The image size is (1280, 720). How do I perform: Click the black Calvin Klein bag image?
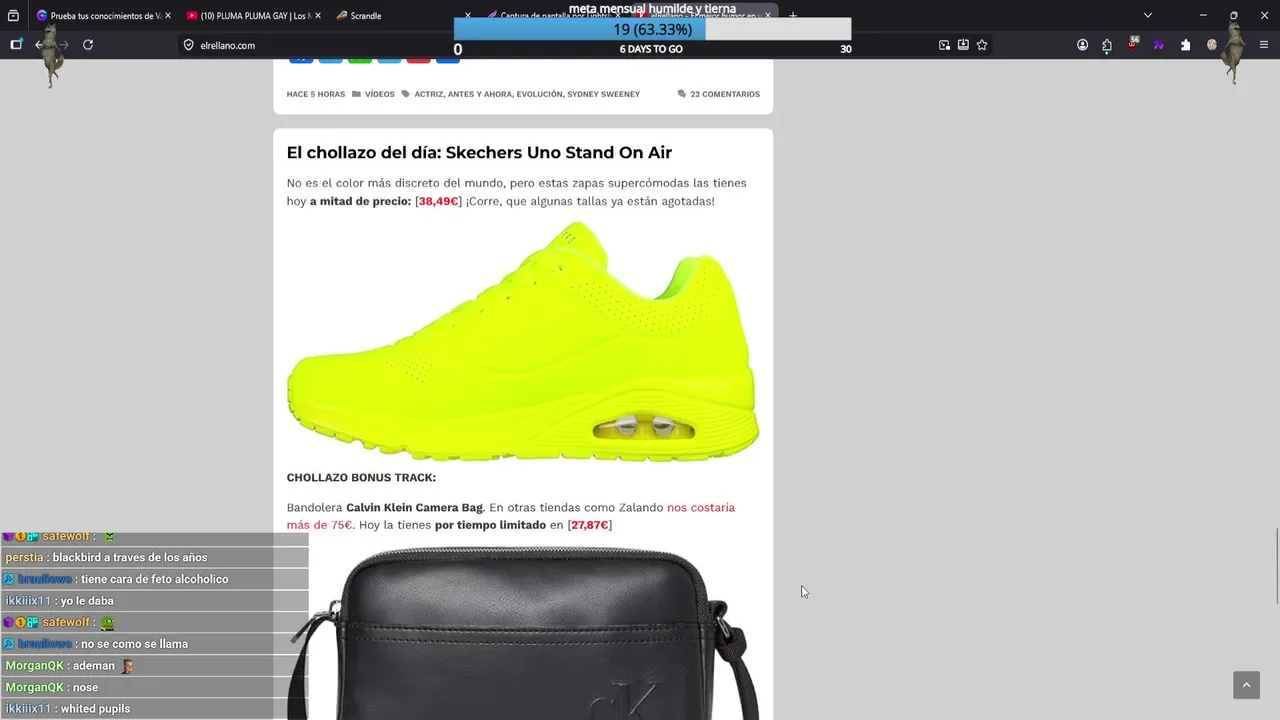point(523,634)
